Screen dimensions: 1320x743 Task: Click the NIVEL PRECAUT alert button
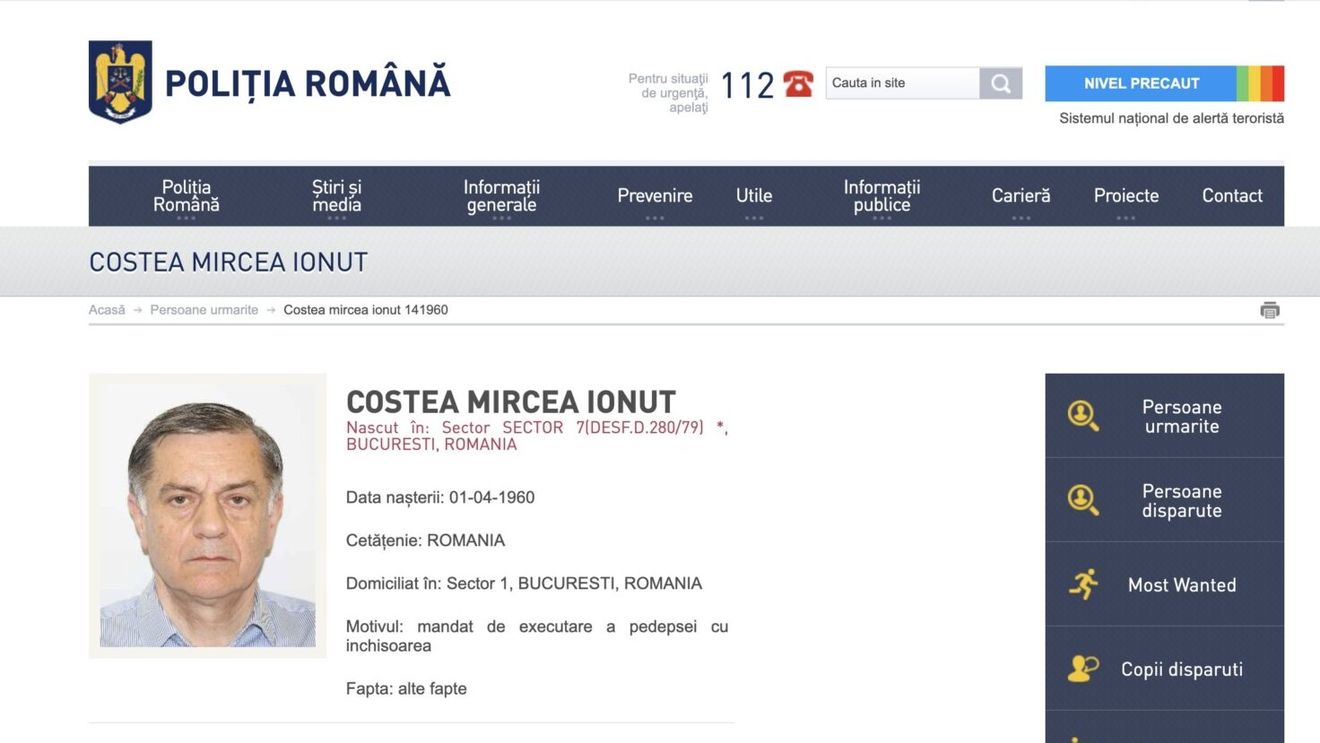point(1141,84)
